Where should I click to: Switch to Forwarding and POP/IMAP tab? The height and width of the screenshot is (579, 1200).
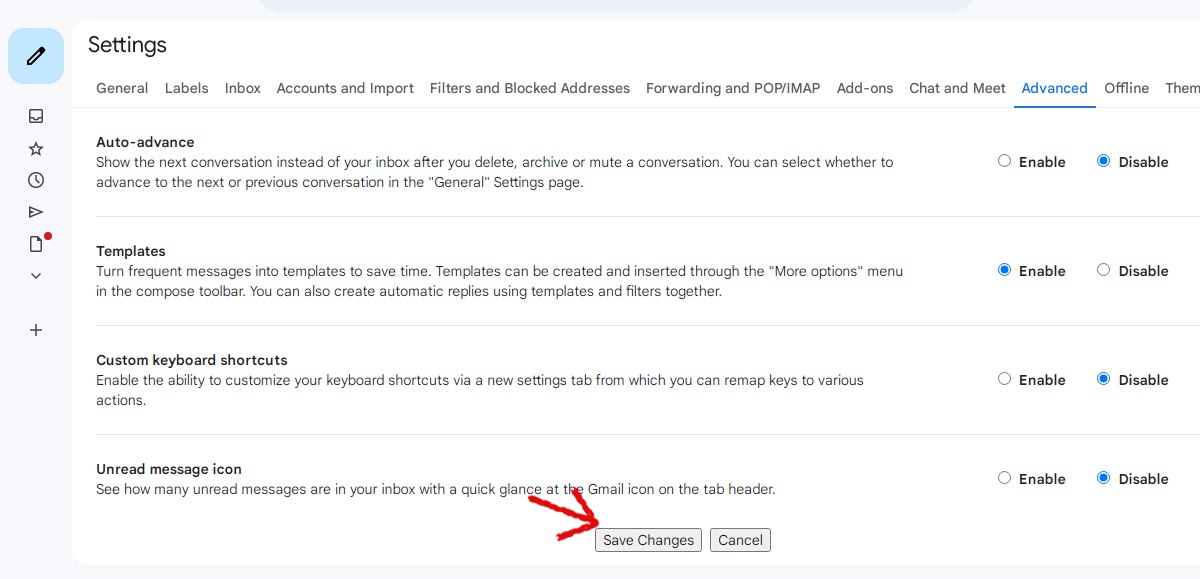click(733, 88)
